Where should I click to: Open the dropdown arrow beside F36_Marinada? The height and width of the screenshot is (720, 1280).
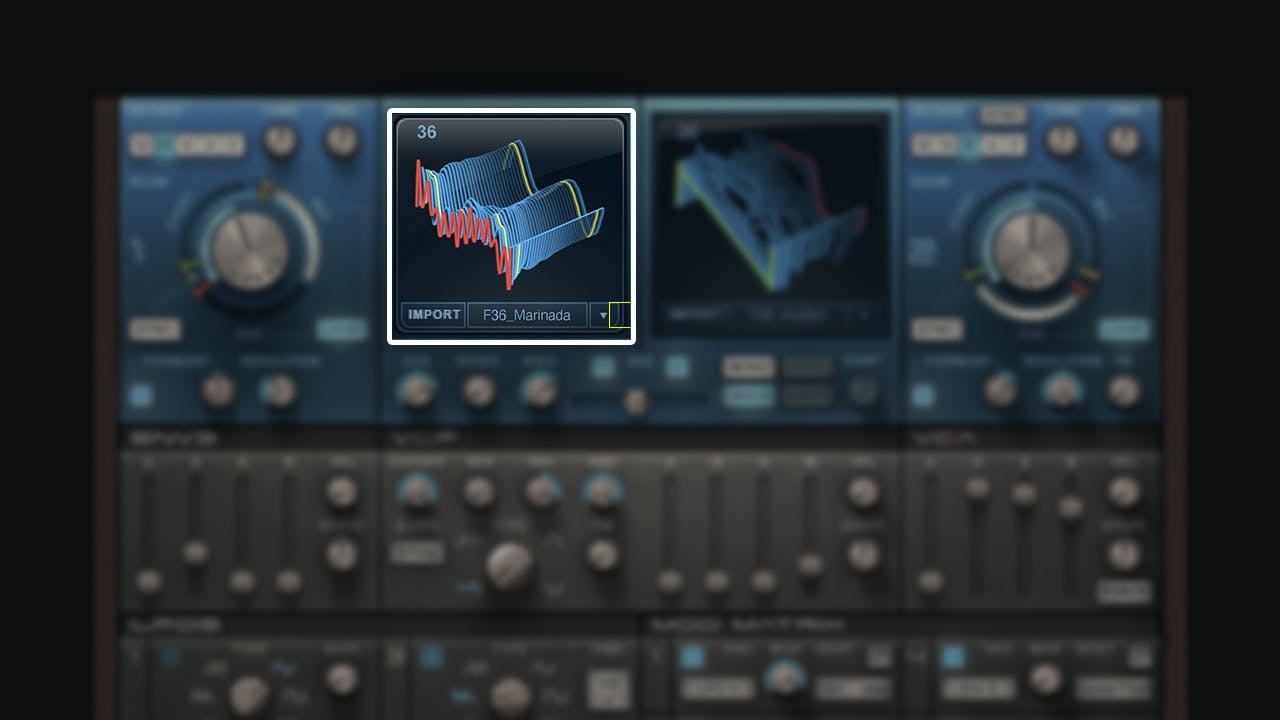pos(603,315)
